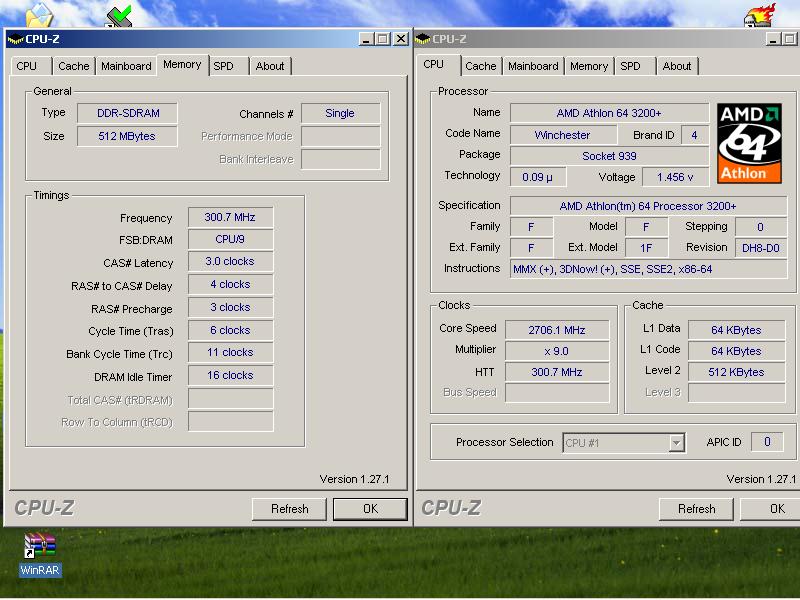800x600 pixels.
Task: Open the flaming desktop icon at top right
Action: [x=760, y=15]
